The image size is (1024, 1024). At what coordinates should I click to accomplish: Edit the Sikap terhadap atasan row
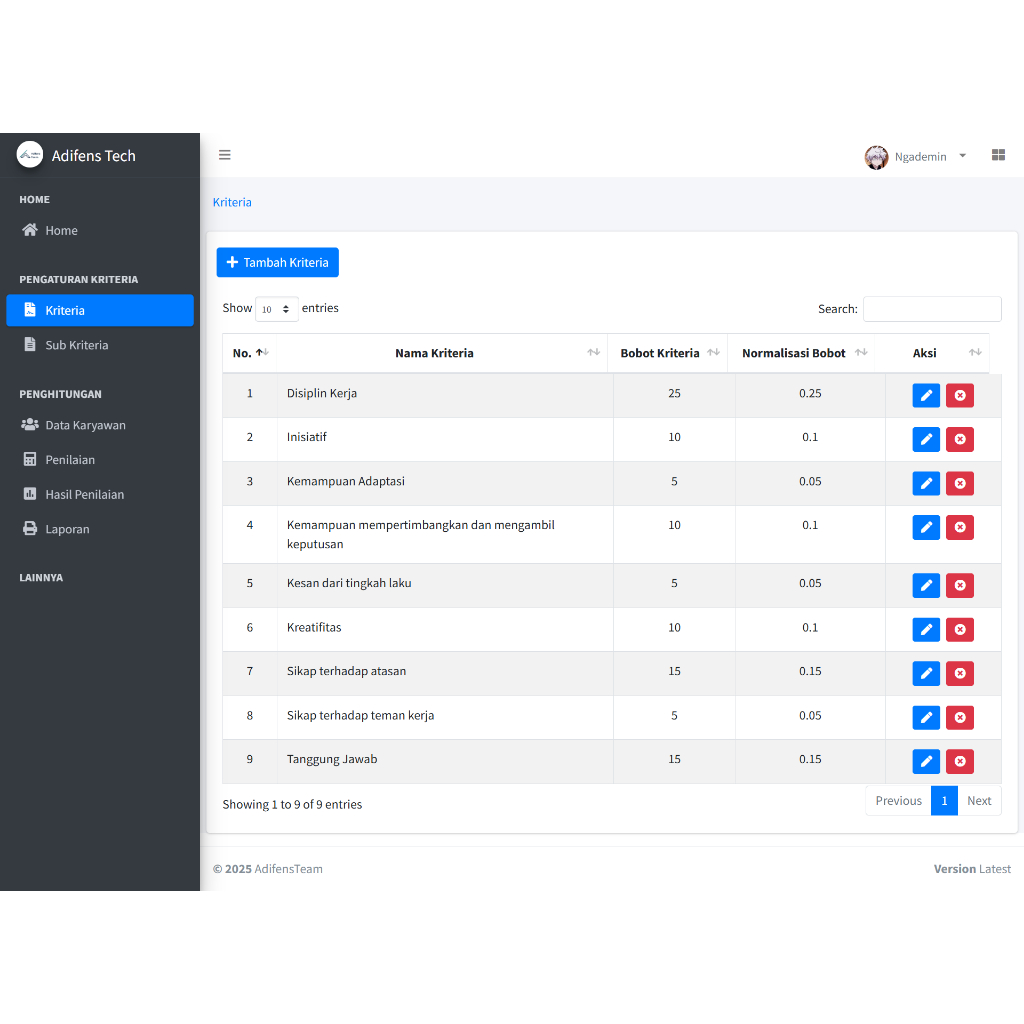tap(926, 674)
